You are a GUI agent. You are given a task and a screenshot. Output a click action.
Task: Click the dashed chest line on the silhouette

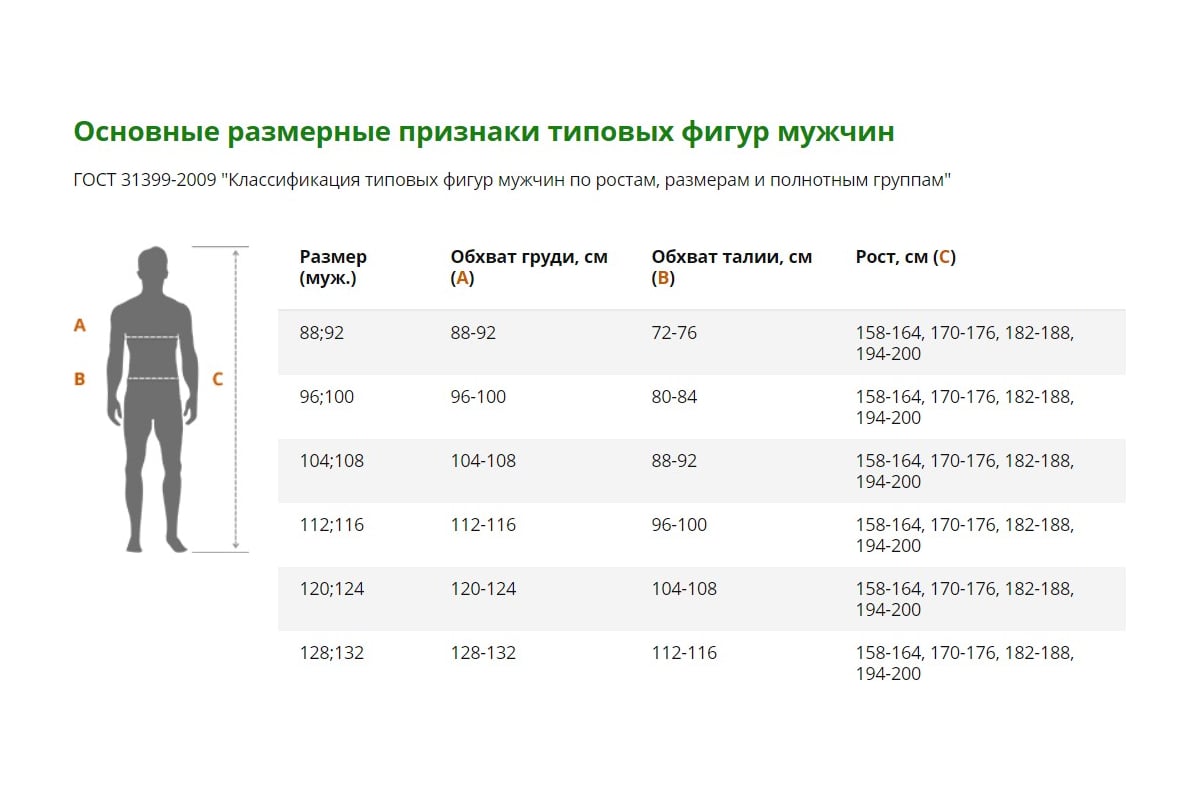(x=152, y=338)
